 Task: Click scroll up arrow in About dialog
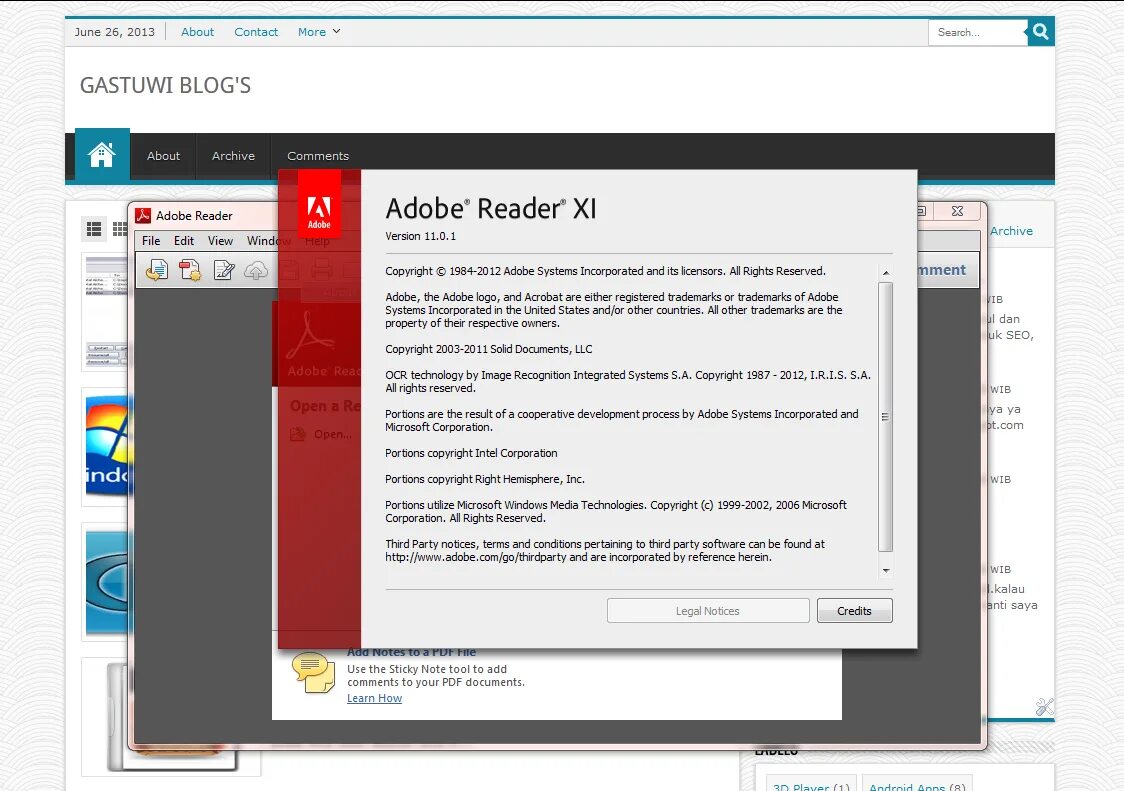886,273
